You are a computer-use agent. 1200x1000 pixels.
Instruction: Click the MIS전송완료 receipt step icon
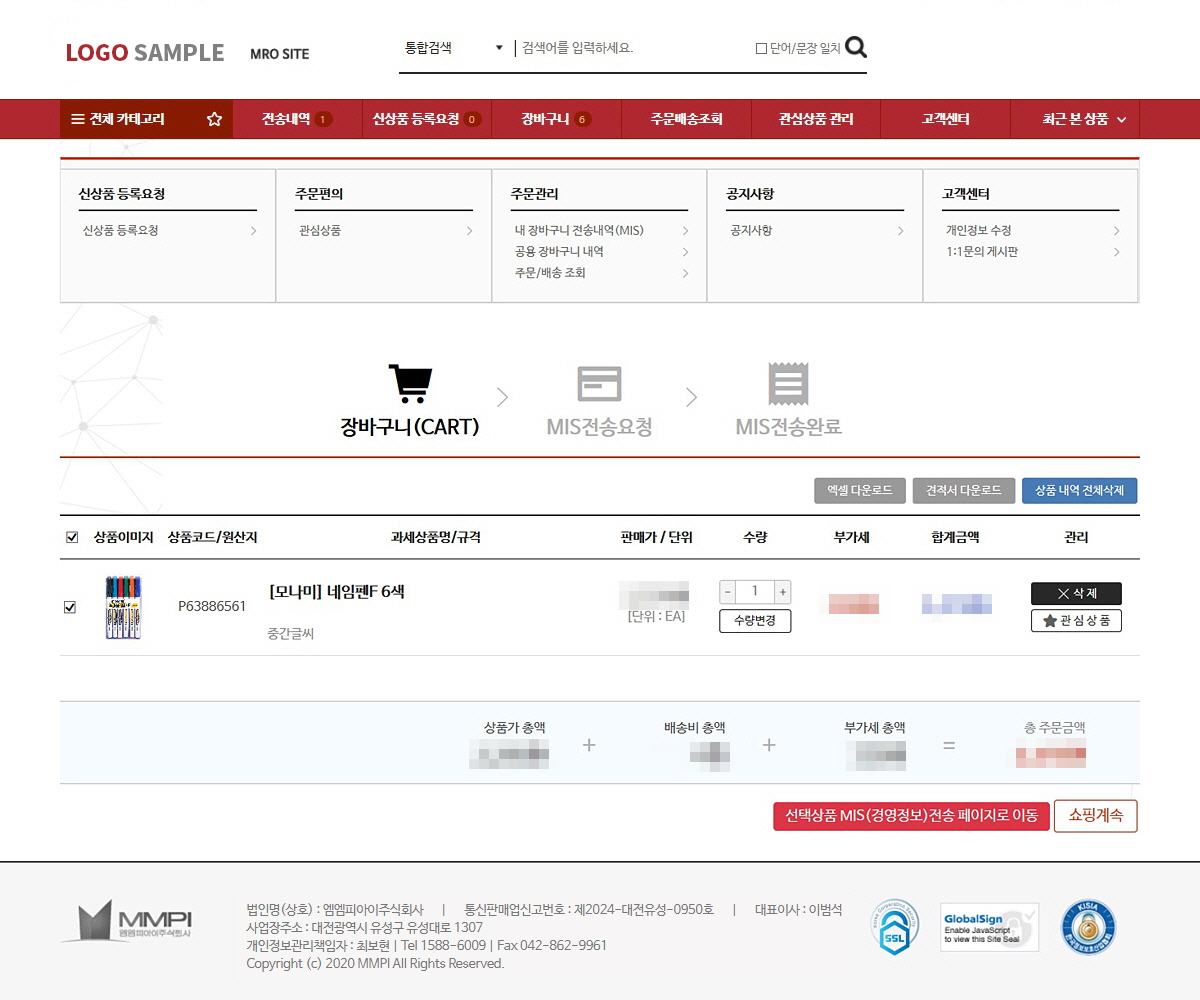(x=788, y=384)
